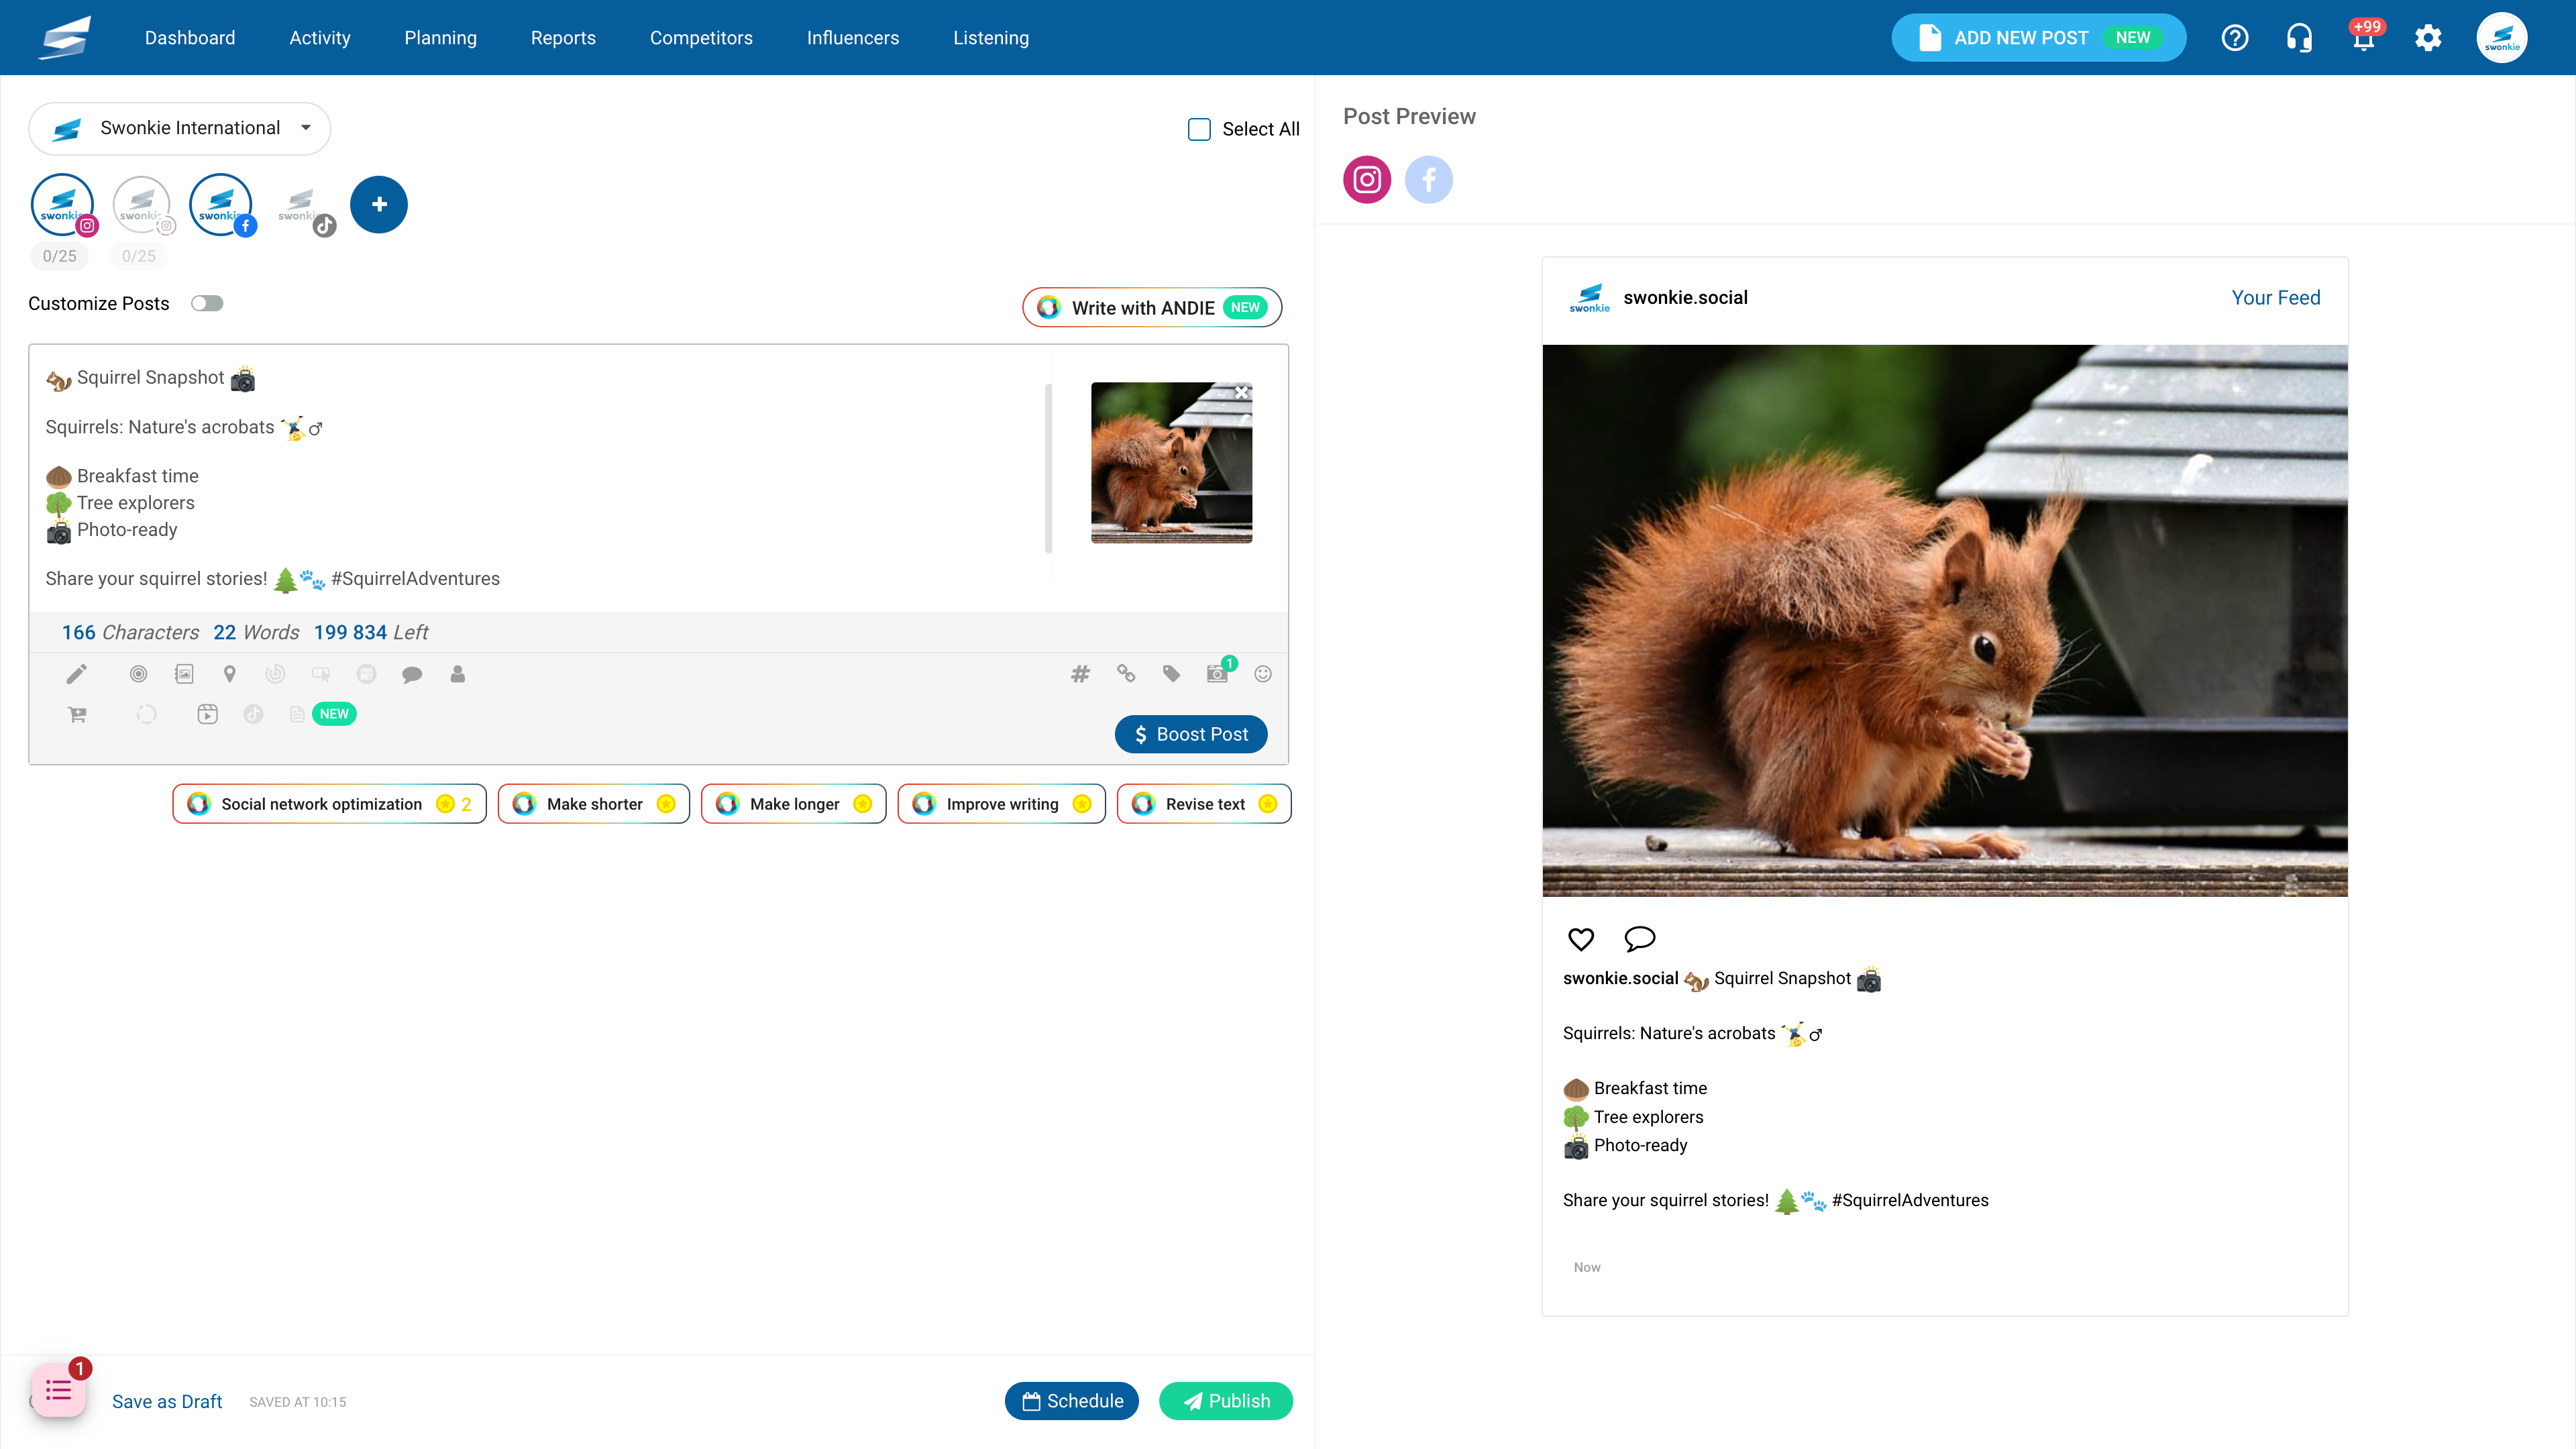Image resolution: width=2576 pixels, height=1449 pixels.
Task: Click the Boost Post button
Action: (x=1191, y=734)
